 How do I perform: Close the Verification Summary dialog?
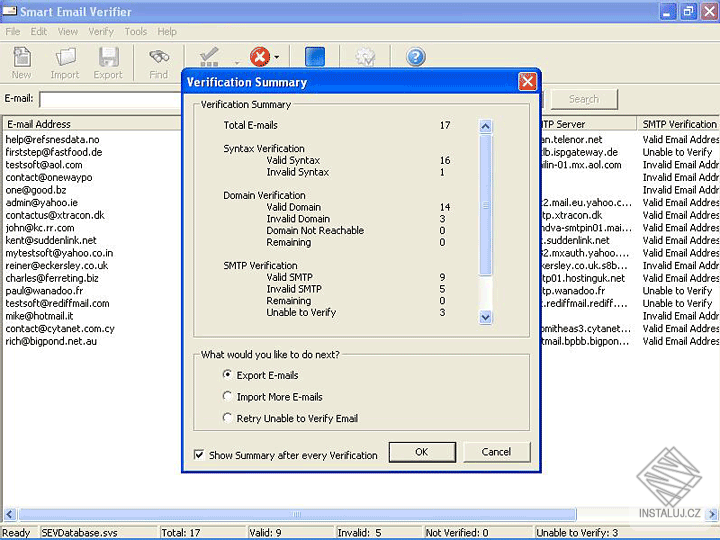527,82
